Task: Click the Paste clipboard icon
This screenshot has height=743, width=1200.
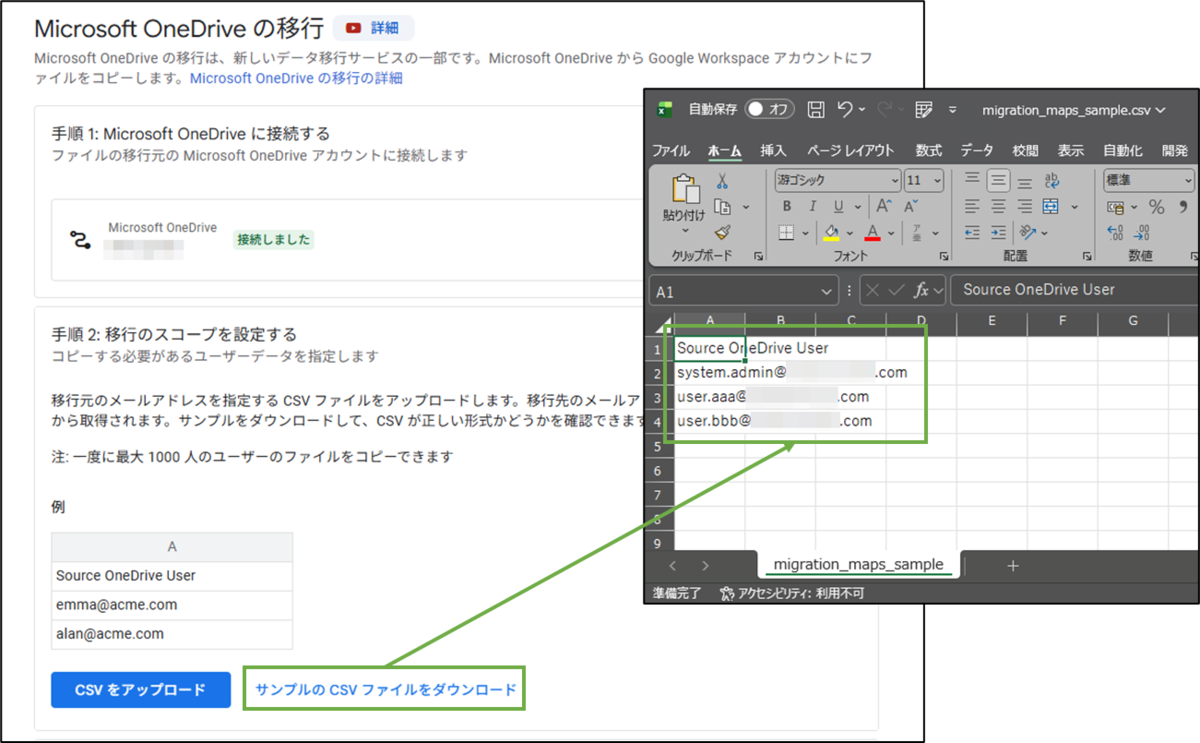Action: pos(685,189)
